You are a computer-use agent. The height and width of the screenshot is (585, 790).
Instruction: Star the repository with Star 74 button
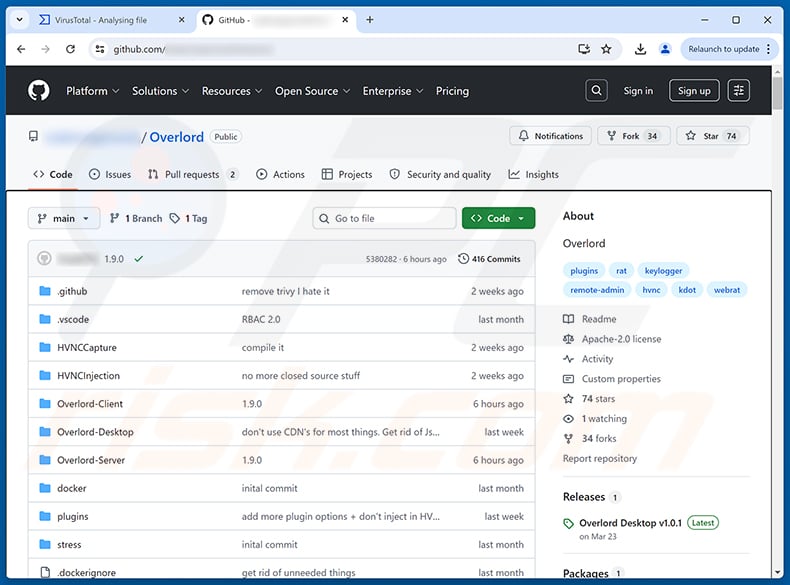click(712, 136)
